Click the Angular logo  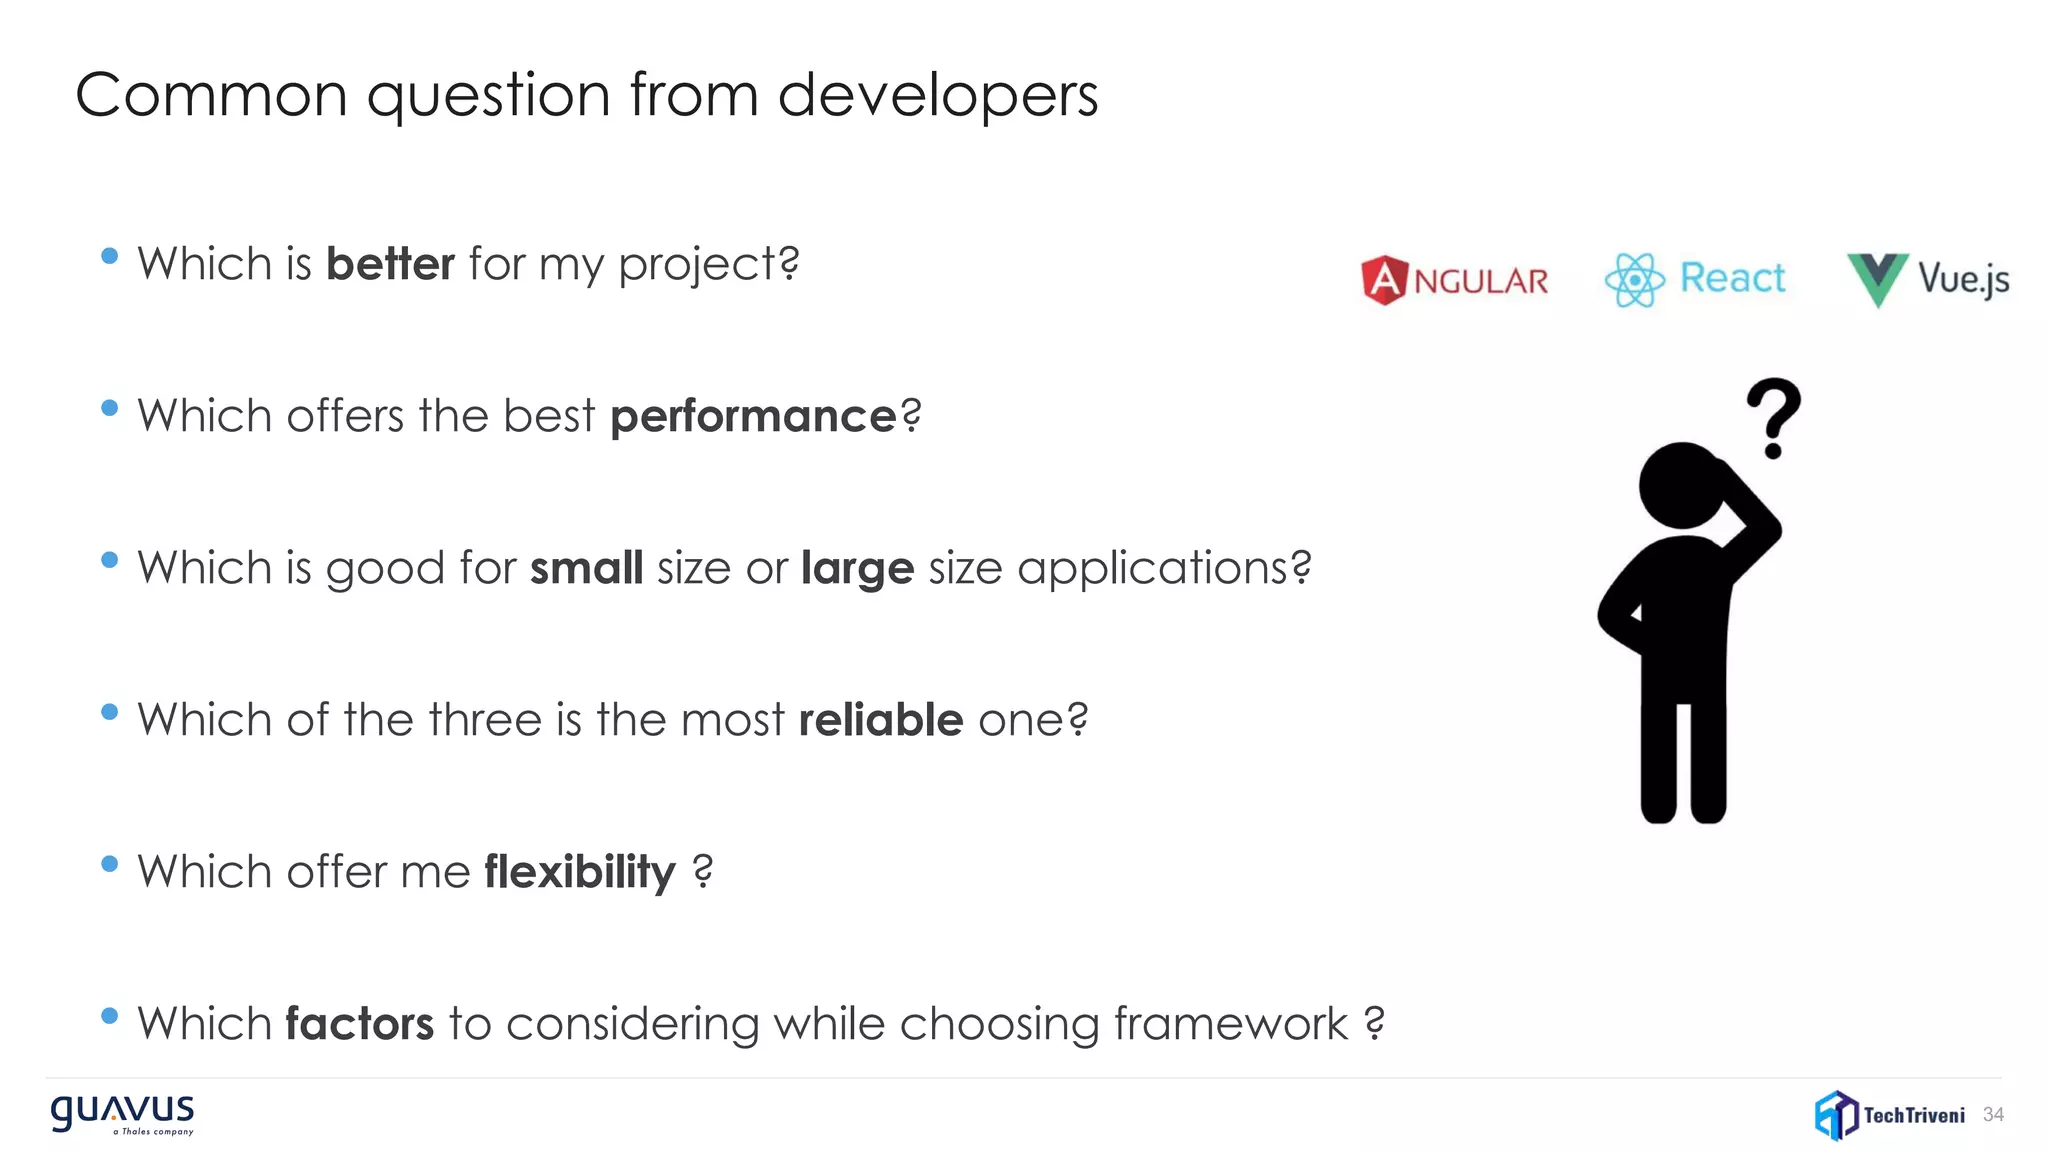click(1455, 280)
